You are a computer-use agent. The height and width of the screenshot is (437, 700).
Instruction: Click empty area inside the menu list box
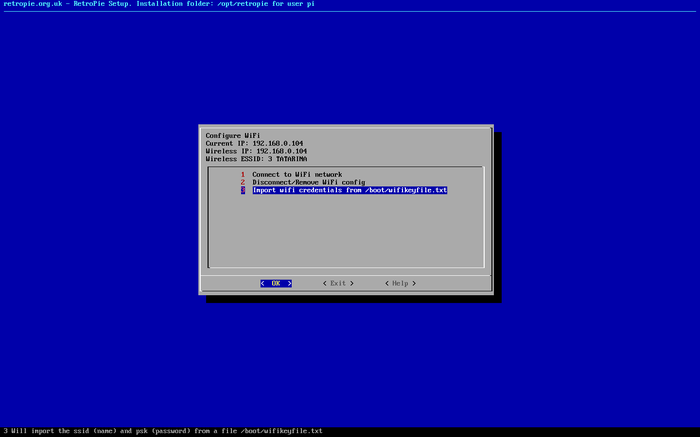(345, 235)
